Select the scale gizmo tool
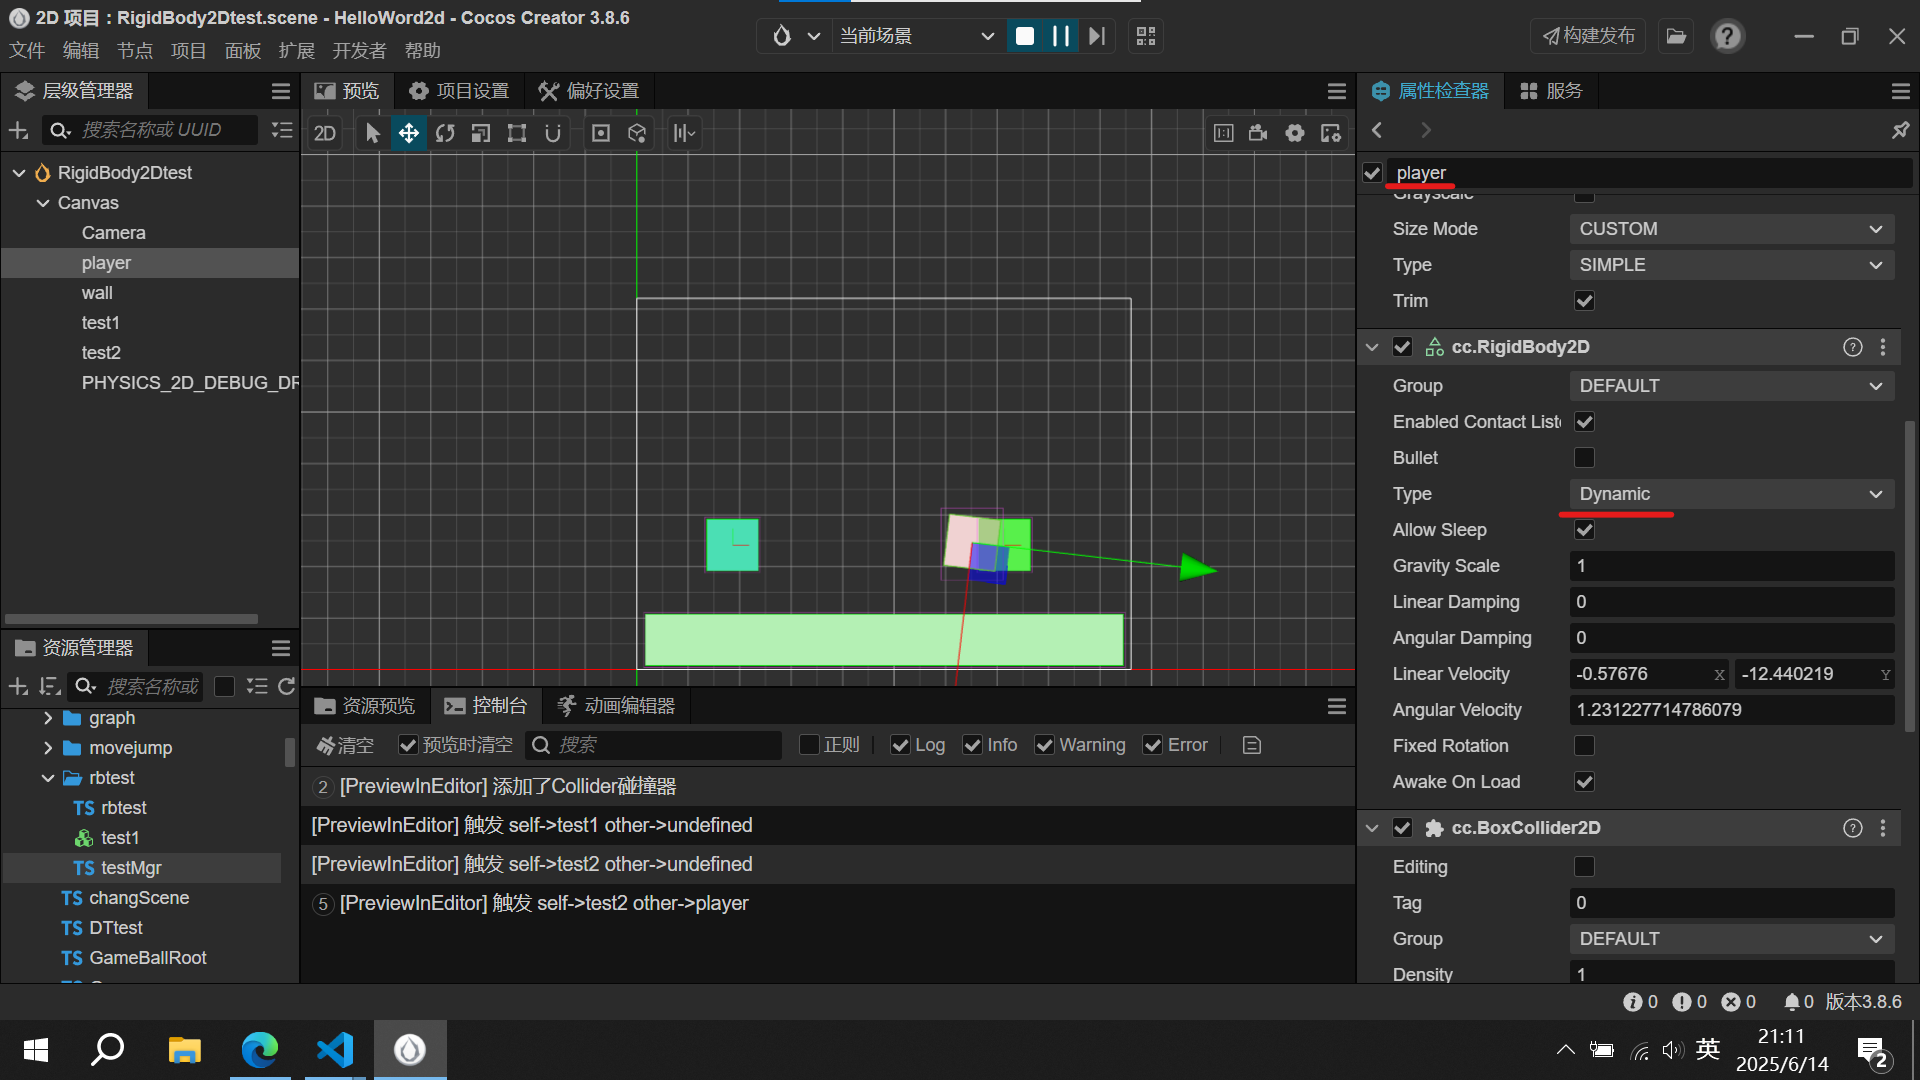The height and width of the screenshot is (1080, 1920). click(481, 133)
